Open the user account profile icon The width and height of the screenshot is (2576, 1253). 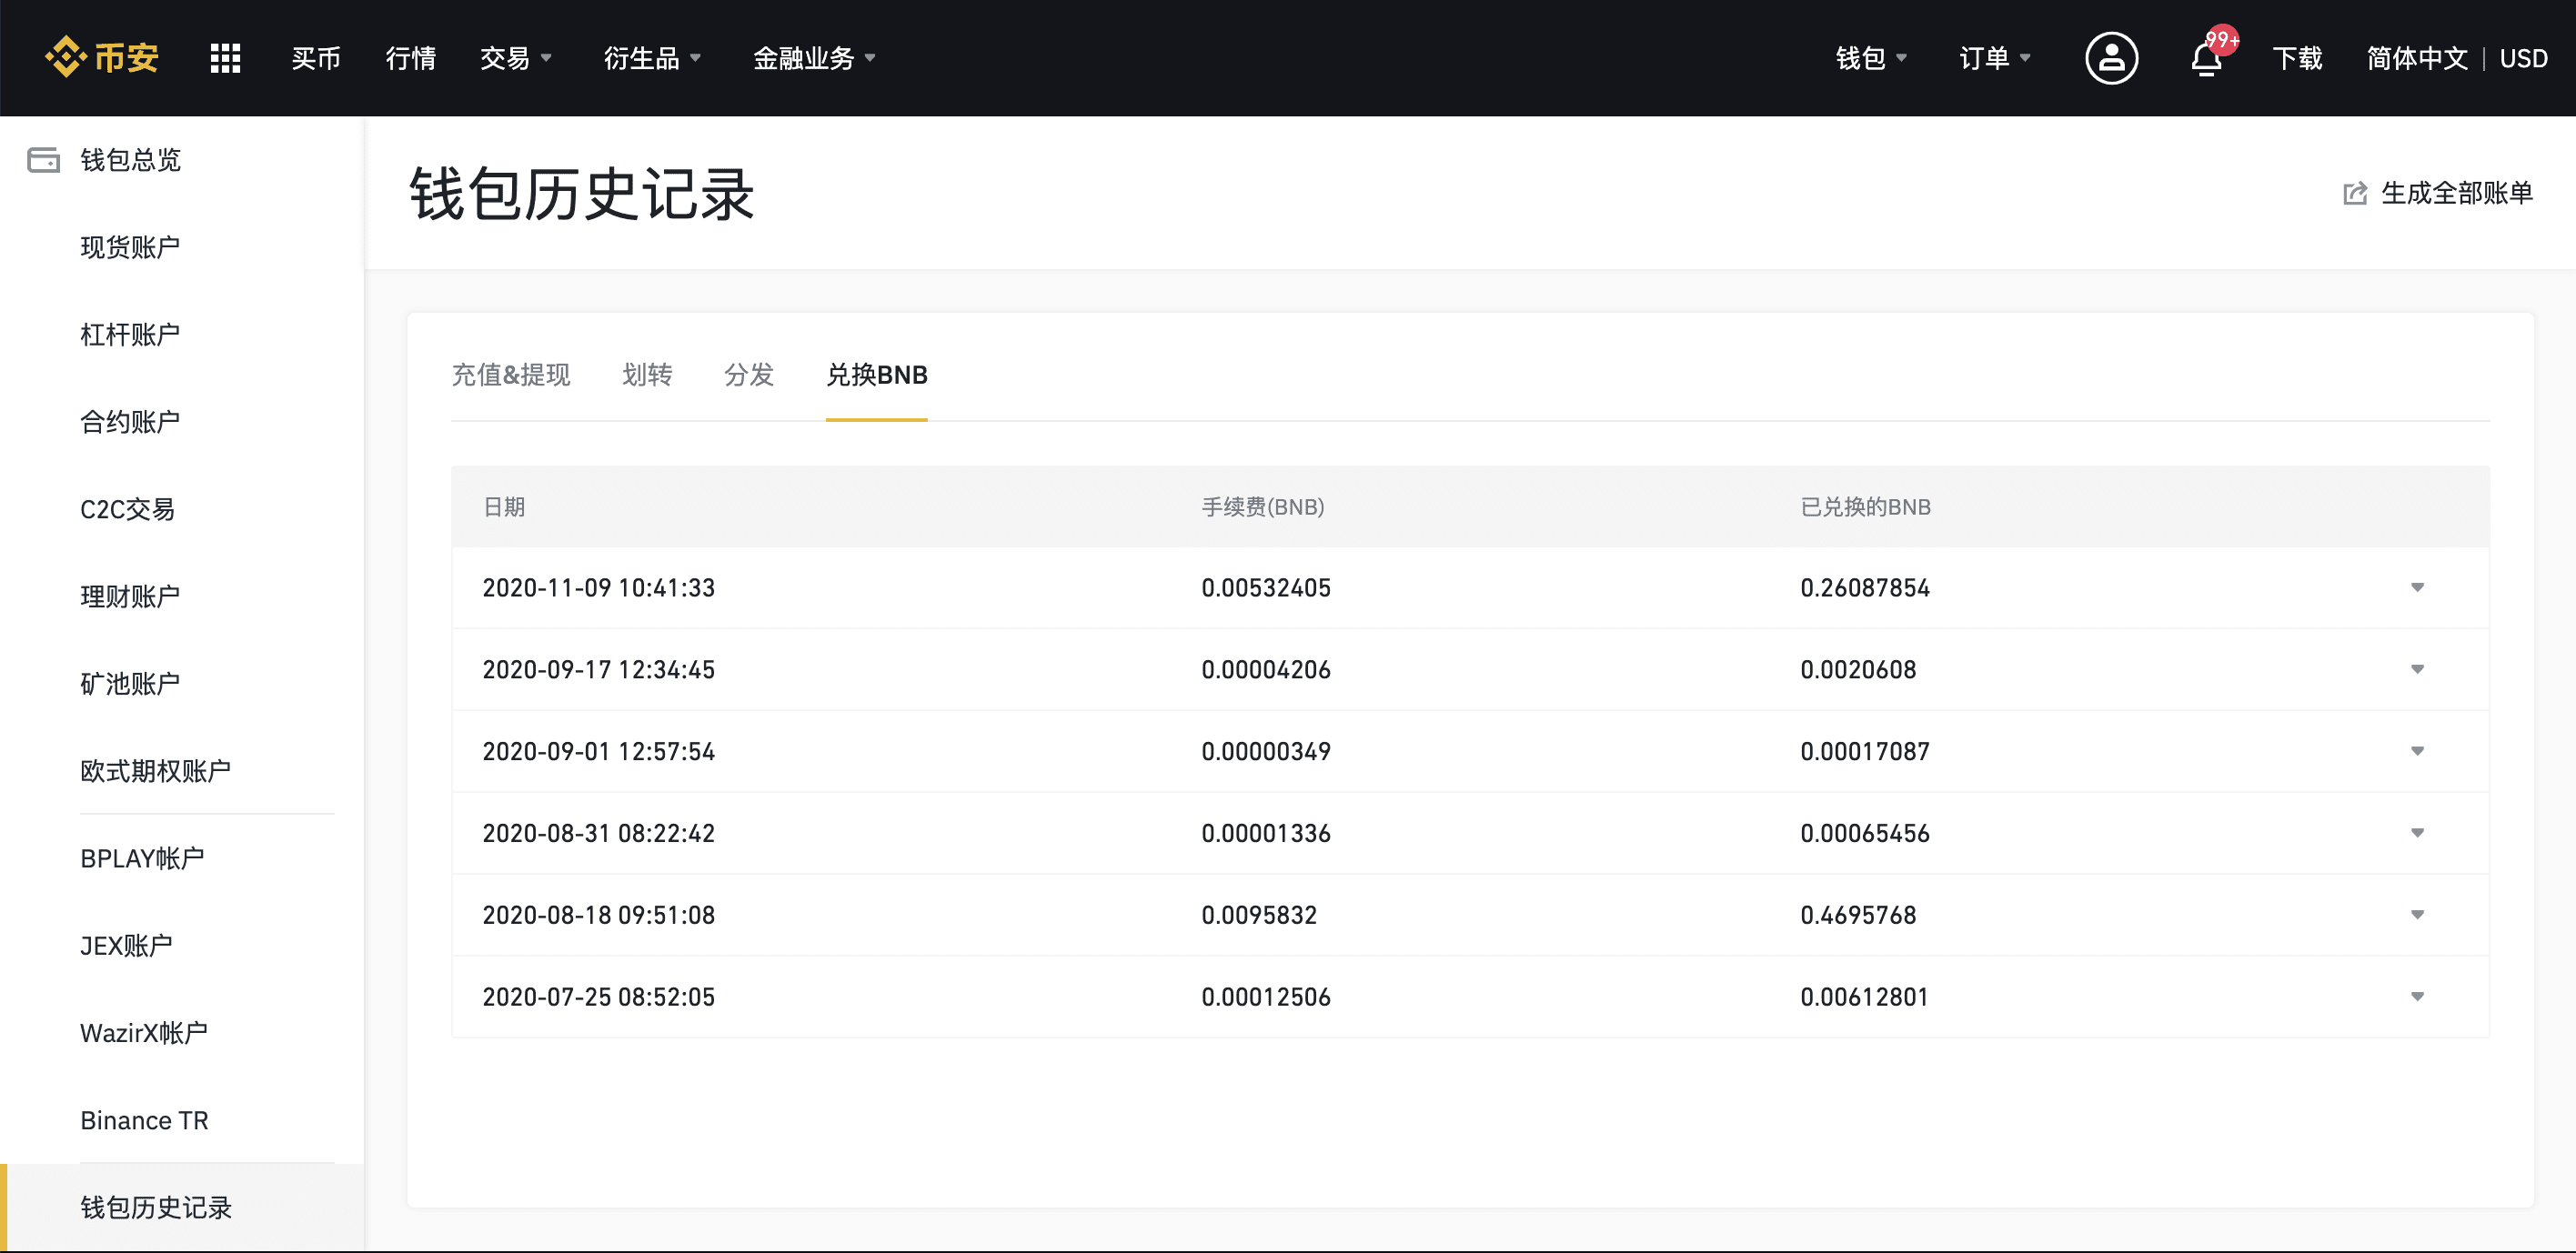(x=2111, y=58)
